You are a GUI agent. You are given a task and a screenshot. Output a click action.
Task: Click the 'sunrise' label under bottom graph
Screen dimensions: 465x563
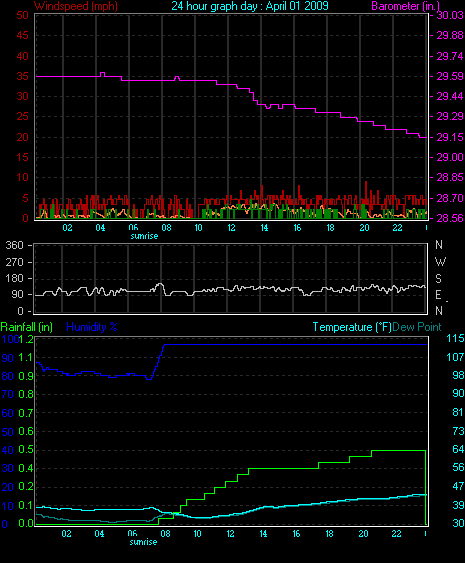(x=143, y=542)
